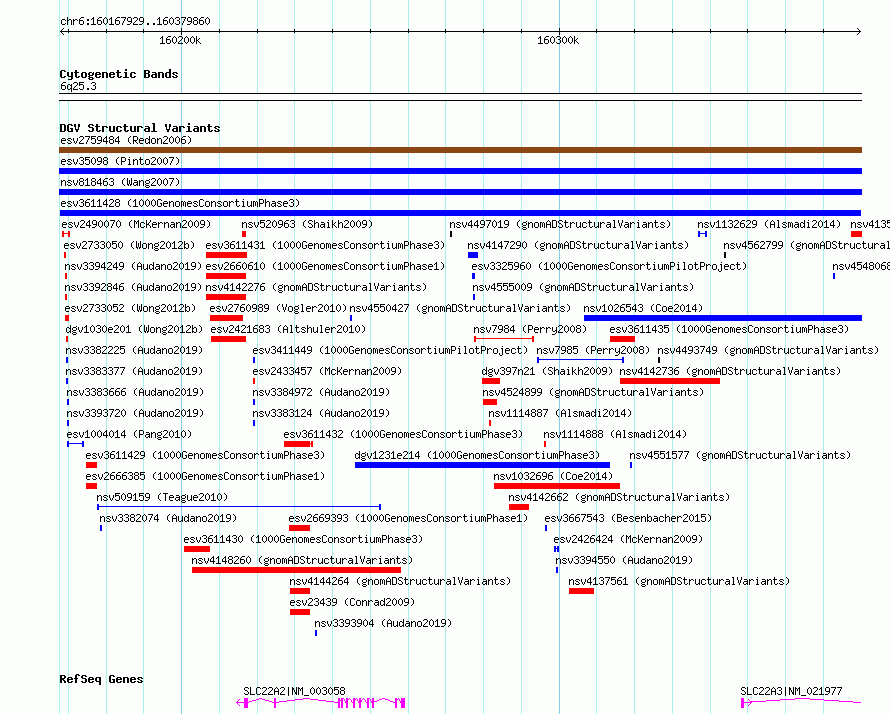Open nsv4550427 variant label
Image resolution: width=890 pixels, height=714 pixels.
460,308
